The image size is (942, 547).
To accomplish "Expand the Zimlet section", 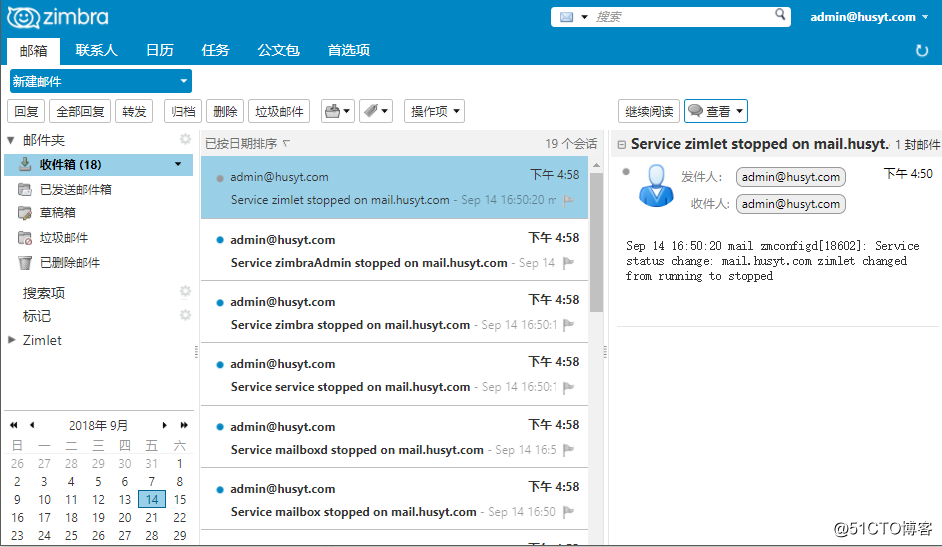I will tap(11, 339).
